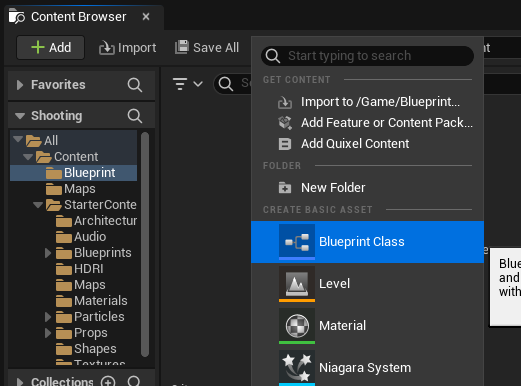Select the Particles folder
The height and width of the screenshot is (386, 521).
click(90, 317)
